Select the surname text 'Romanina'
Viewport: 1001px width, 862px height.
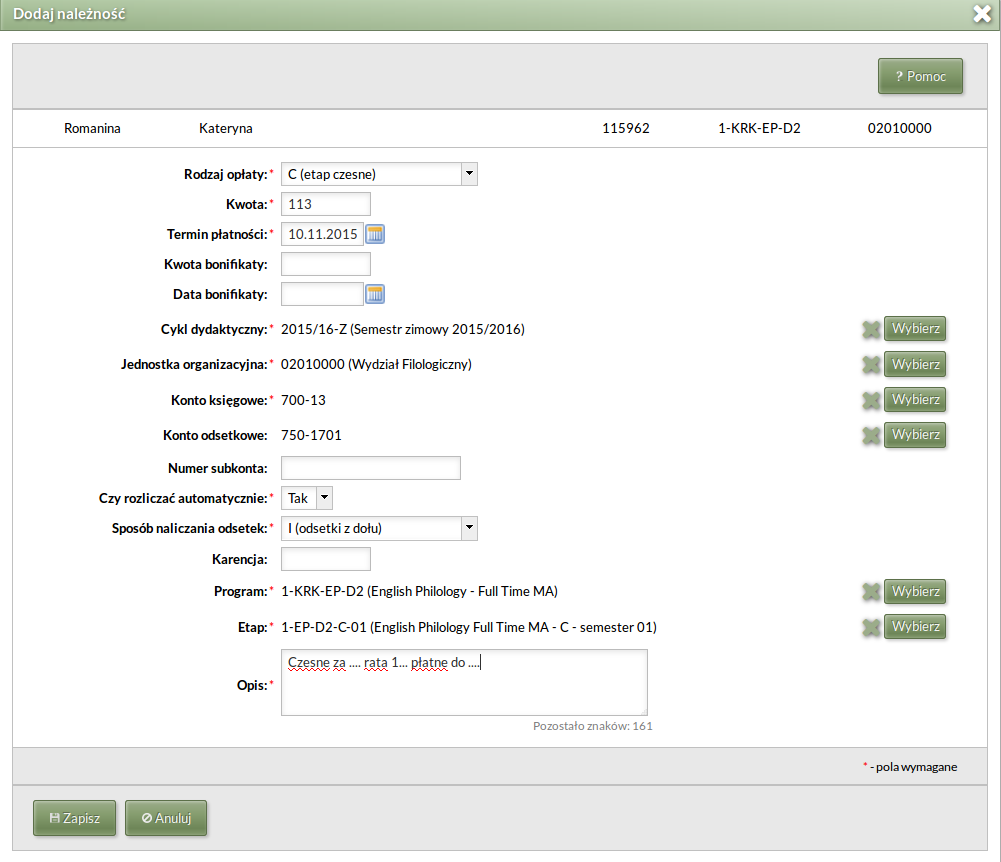(92, 128)
